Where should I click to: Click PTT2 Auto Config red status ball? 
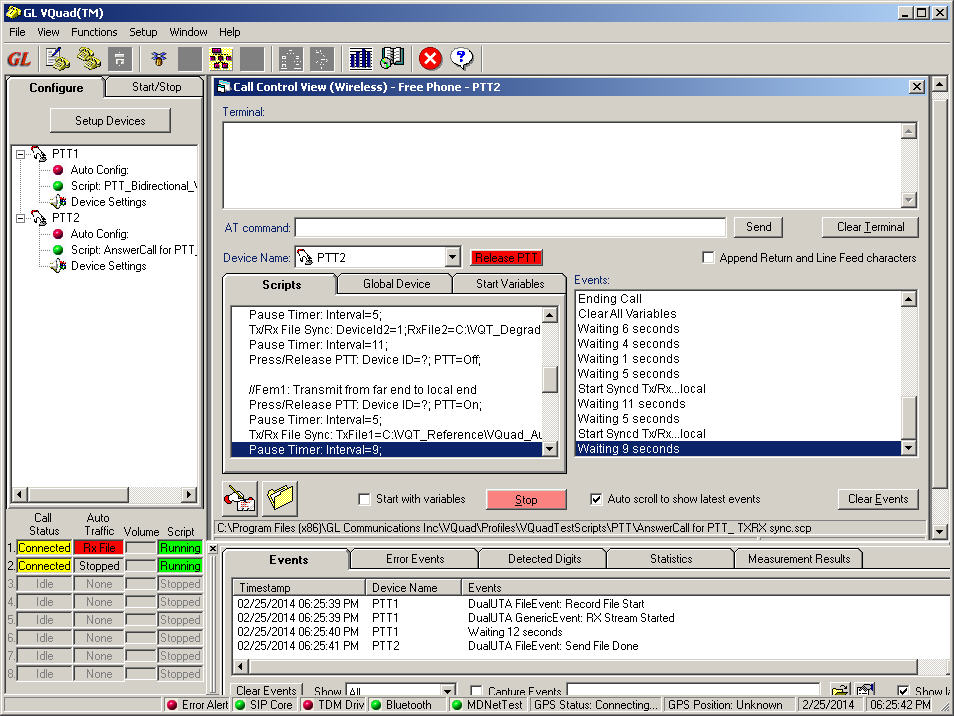pyautogui.click(x=58, y=234)
